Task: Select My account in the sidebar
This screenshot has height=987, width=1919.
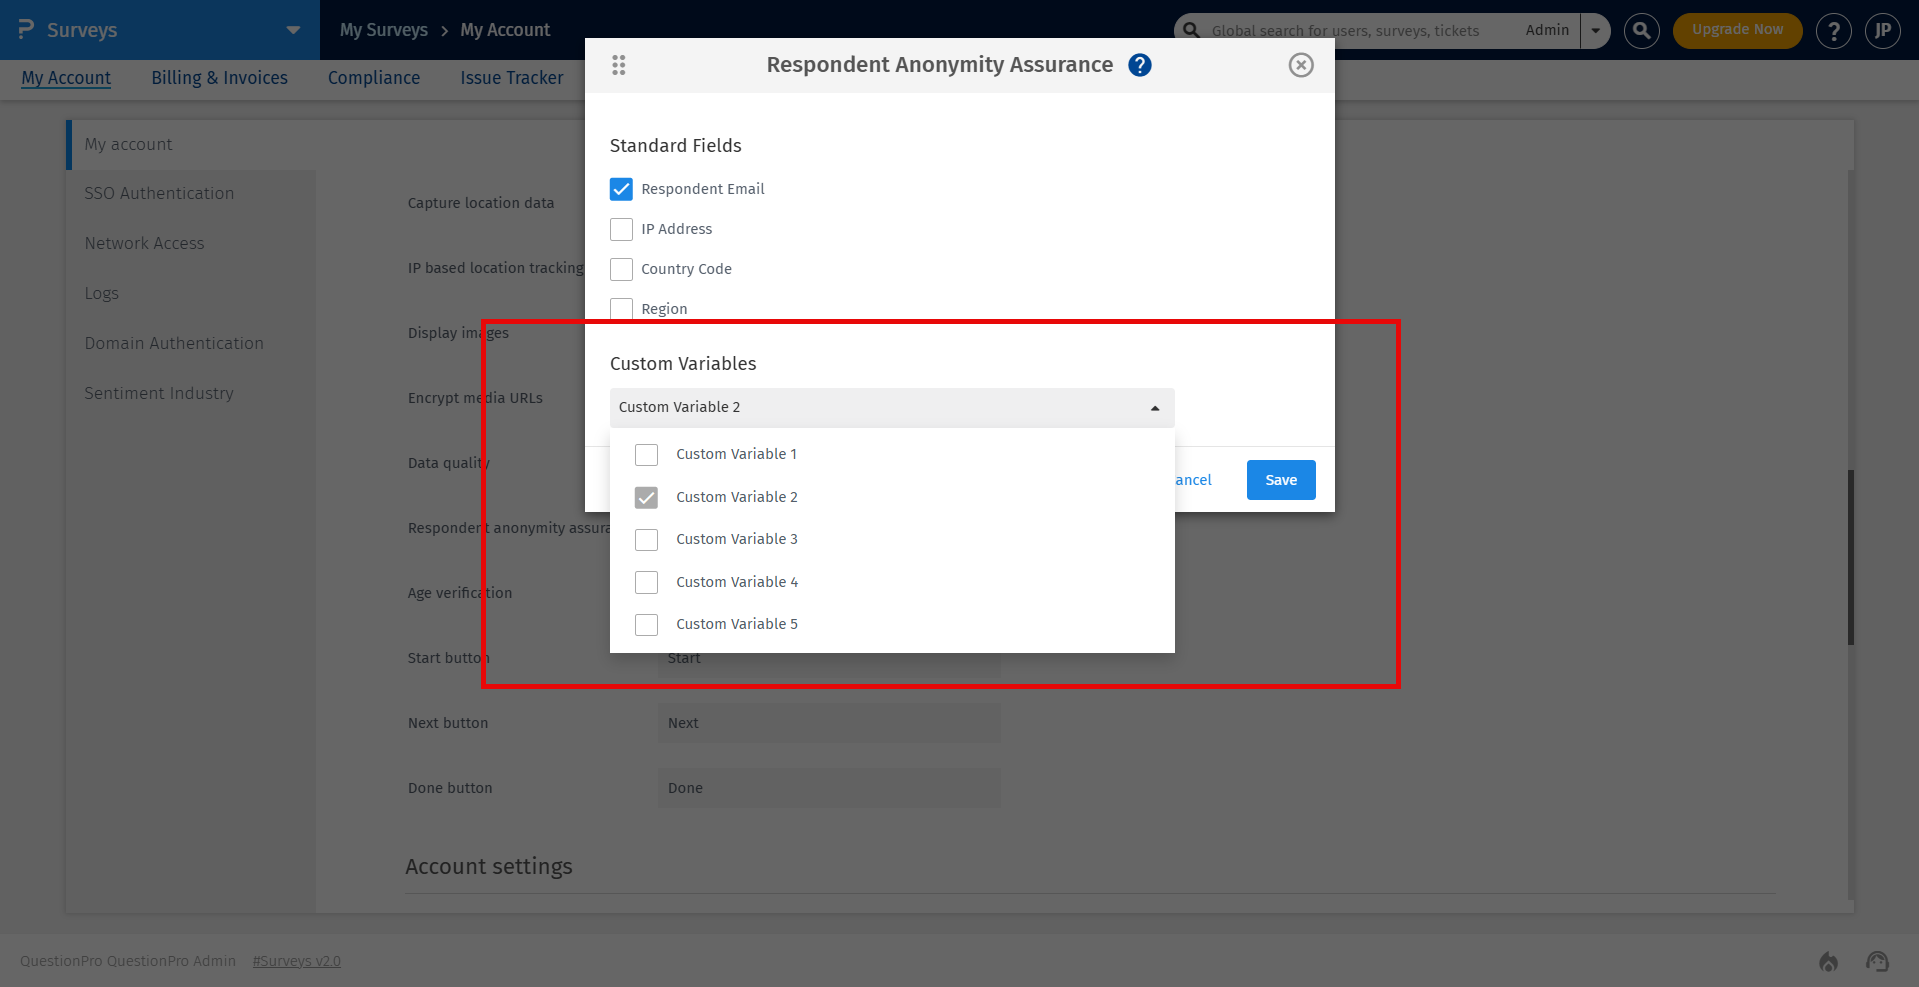Action: point(128,145)
